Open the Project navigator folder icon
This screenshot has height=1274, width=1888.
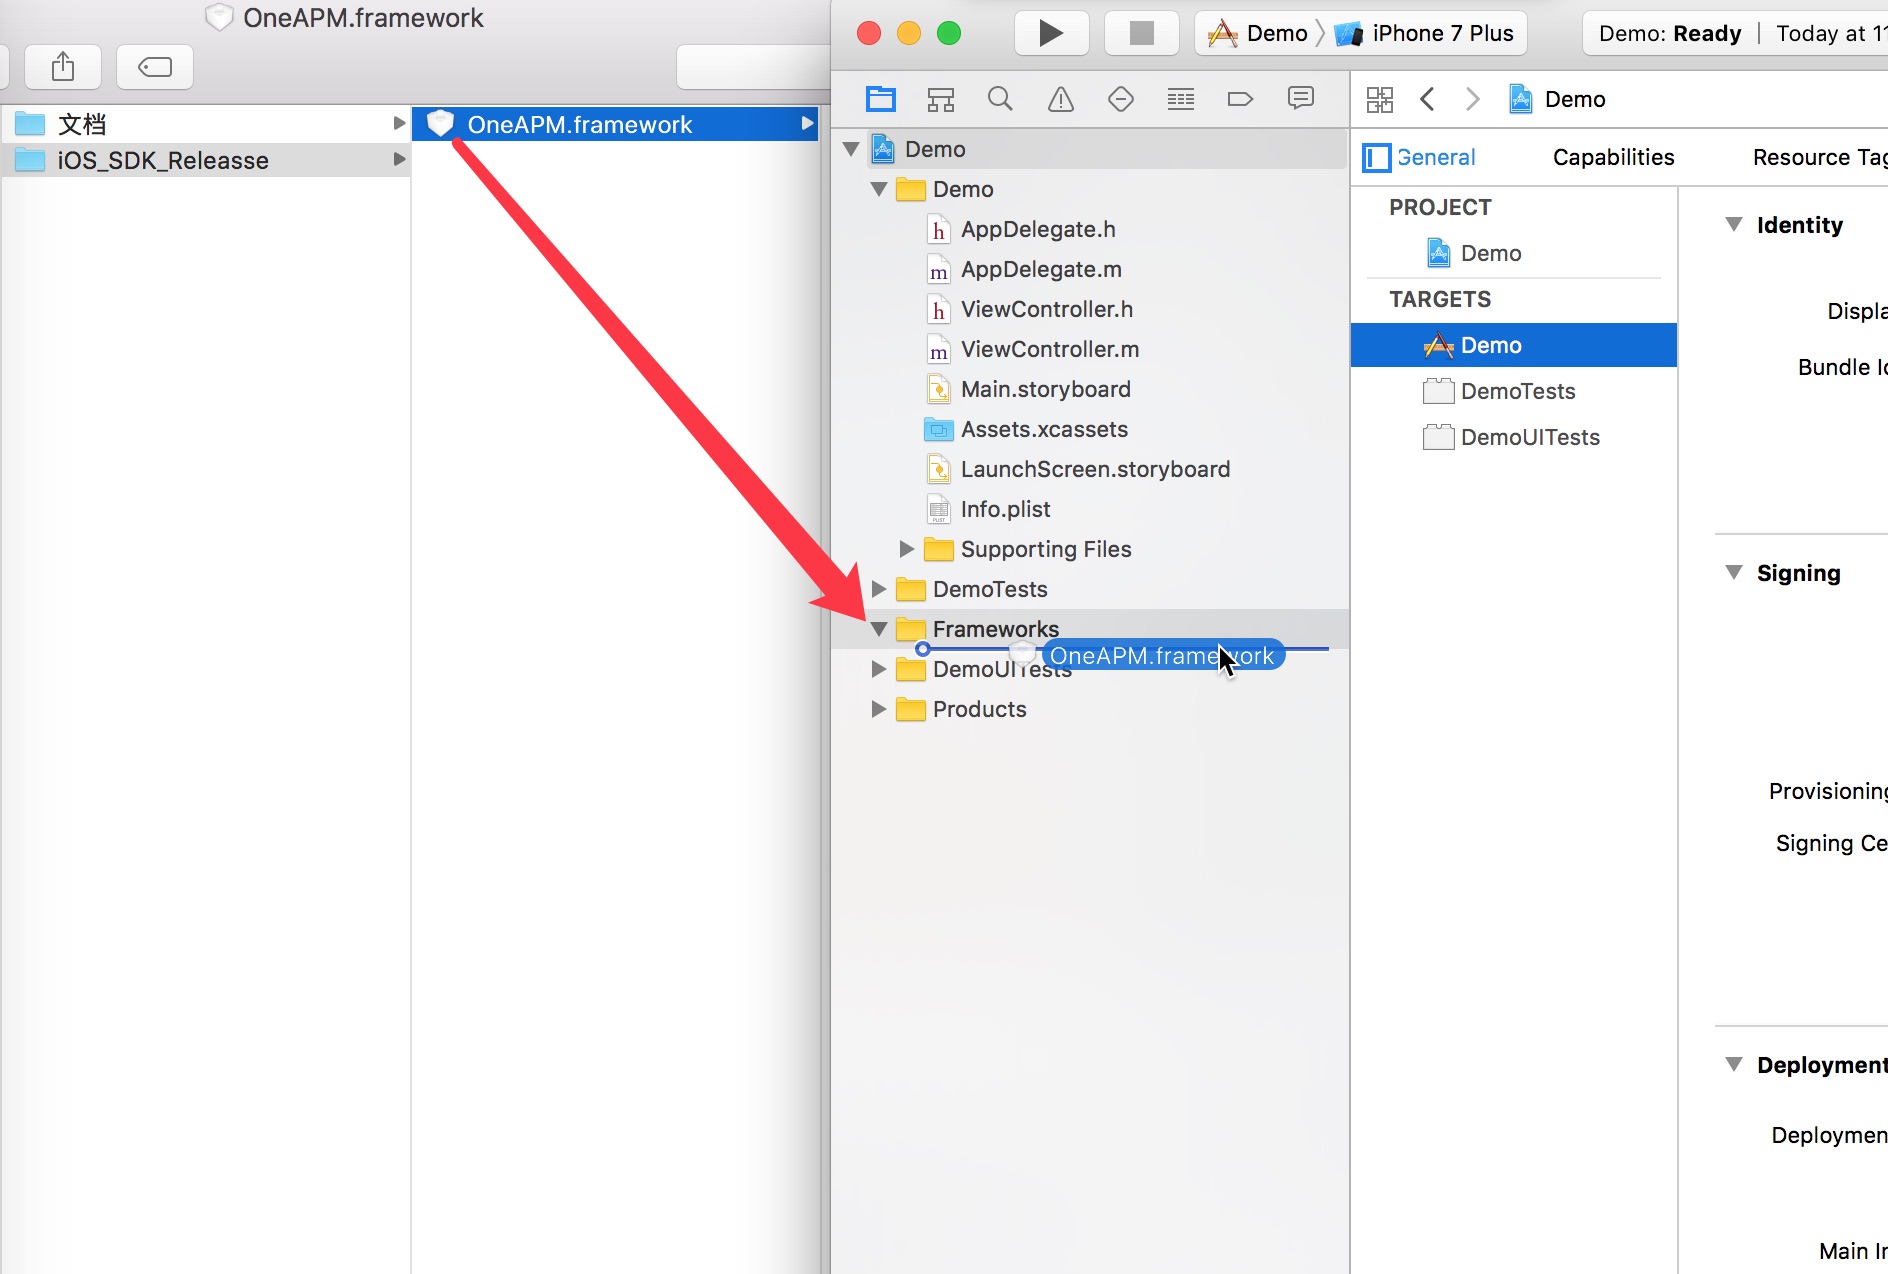coord(881,99)
